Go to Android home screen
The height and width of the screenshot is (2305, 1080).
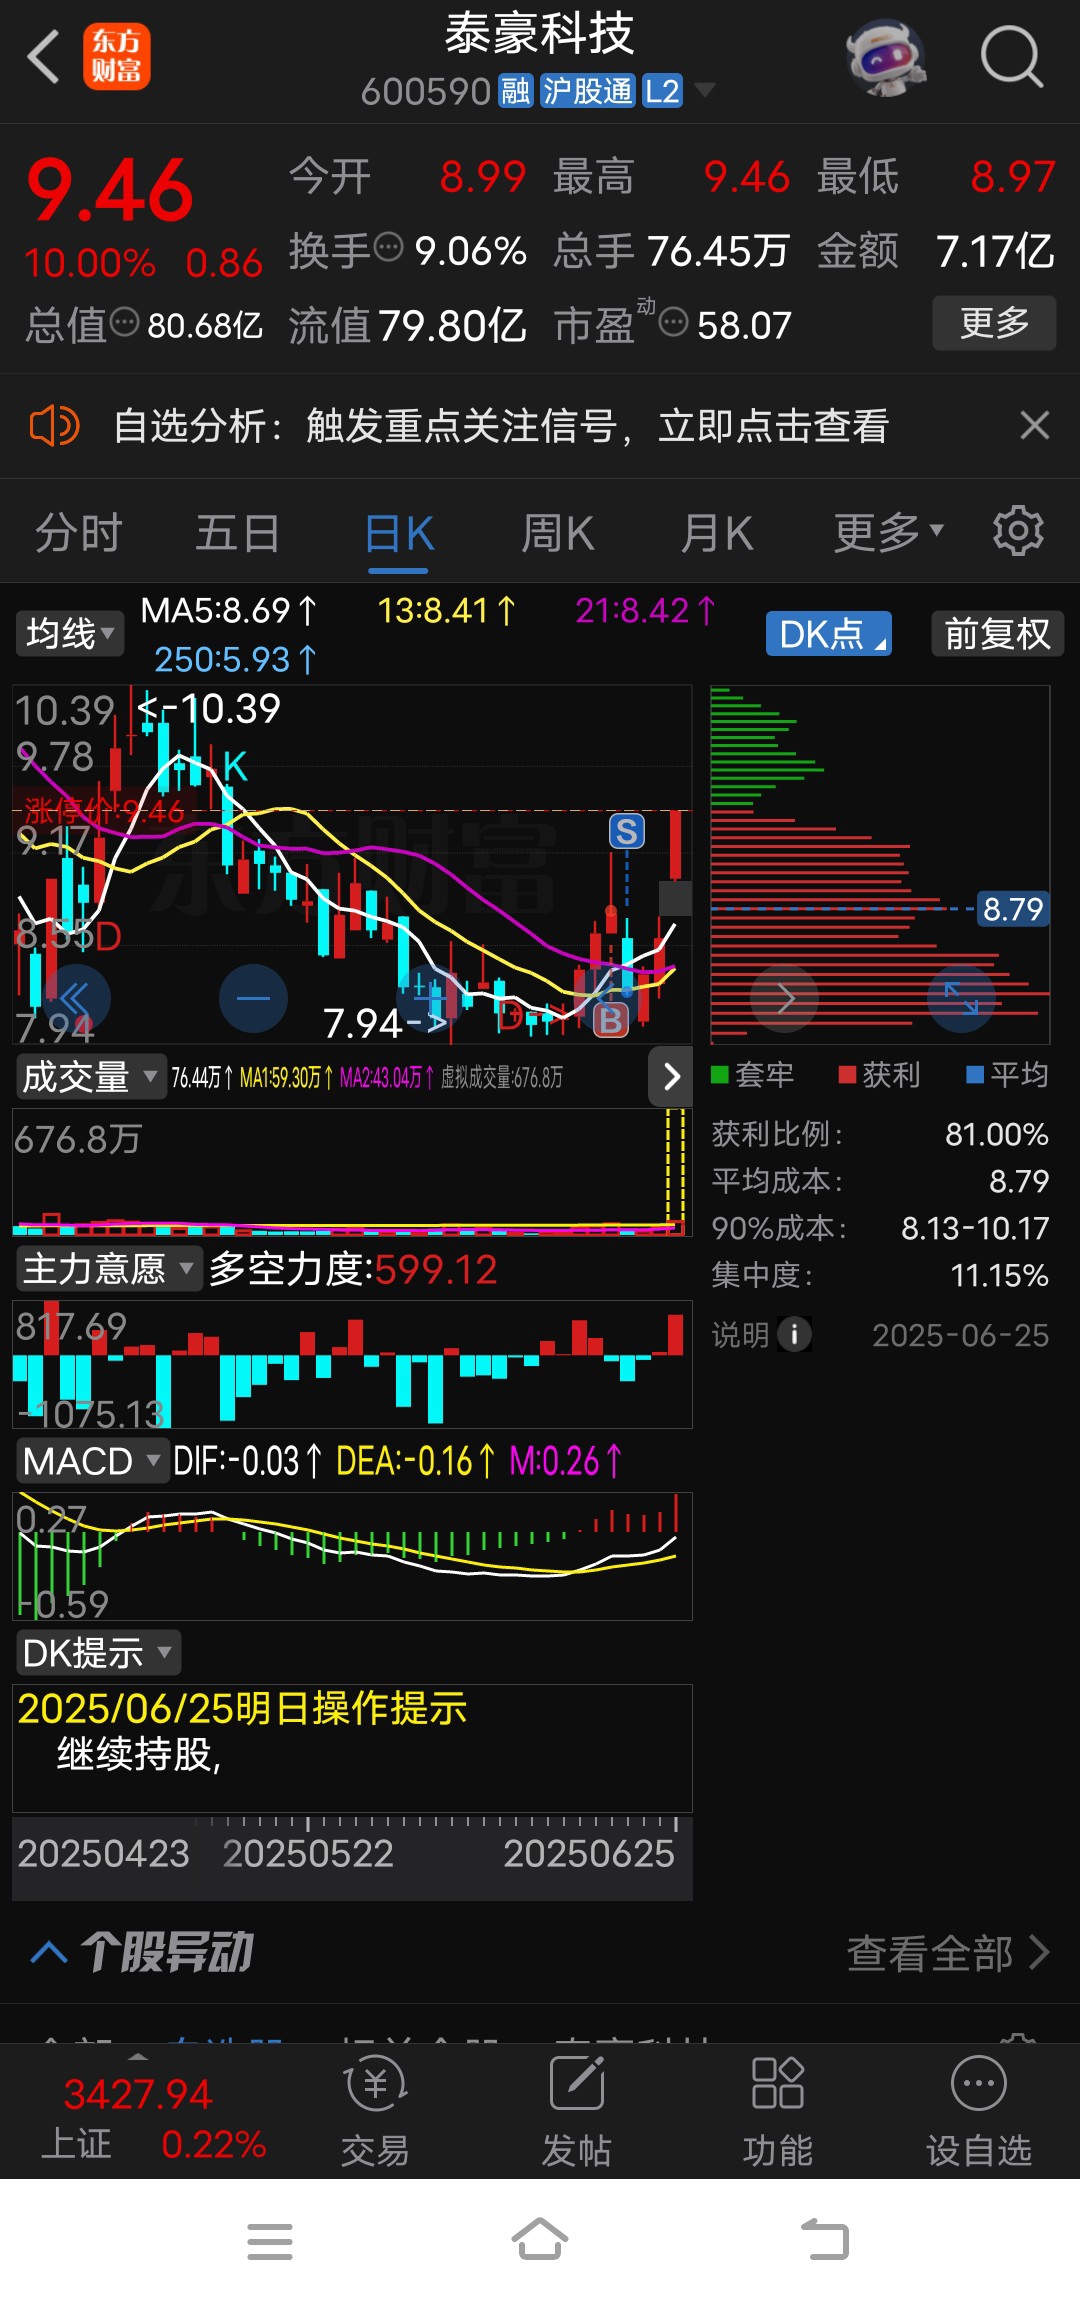click(x=540, y=2240)
